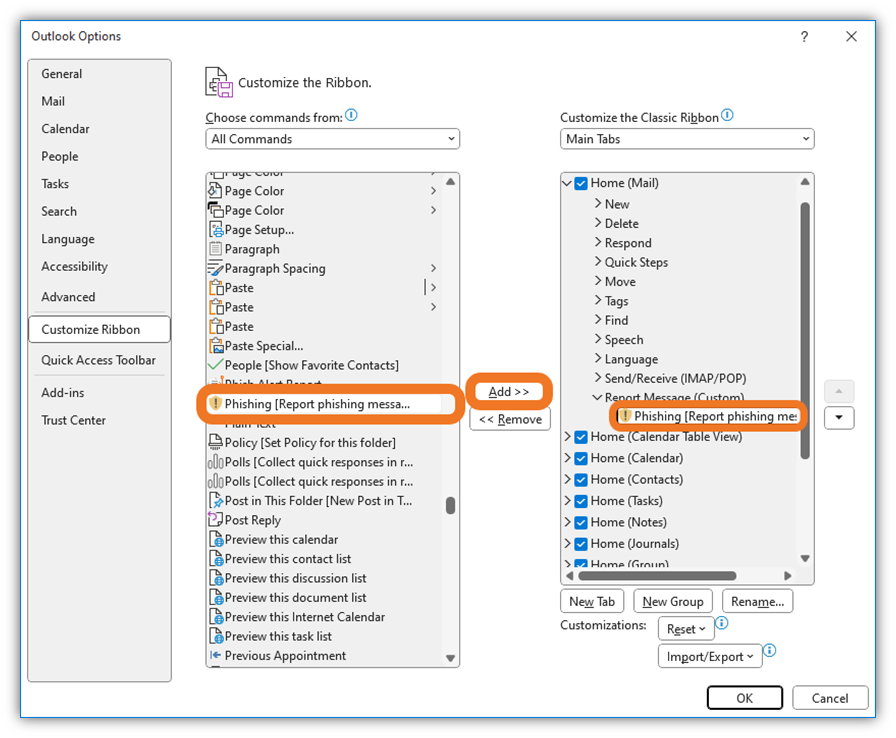Open the Reset dropdown button
The width and height of the screenshot is (896, 738).
tap(686, 629)
